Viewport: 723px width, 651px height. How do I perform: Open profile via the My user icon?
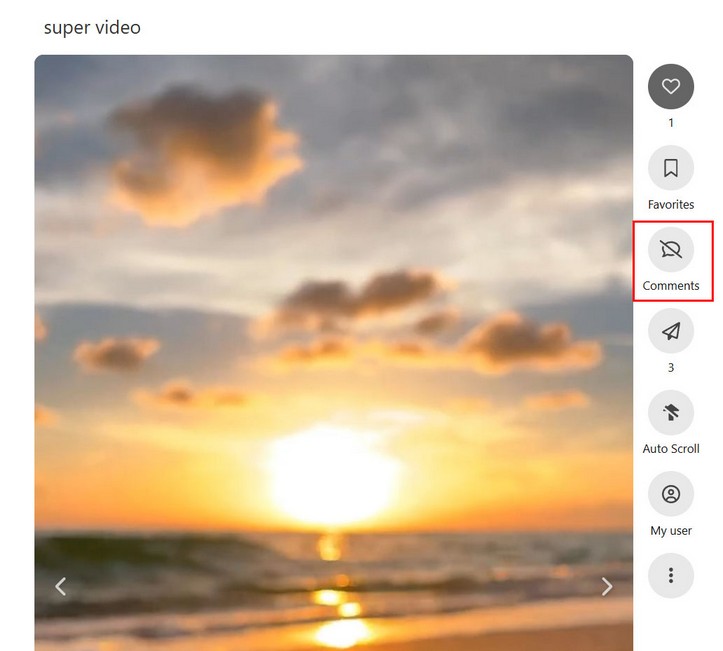[670, 494]
